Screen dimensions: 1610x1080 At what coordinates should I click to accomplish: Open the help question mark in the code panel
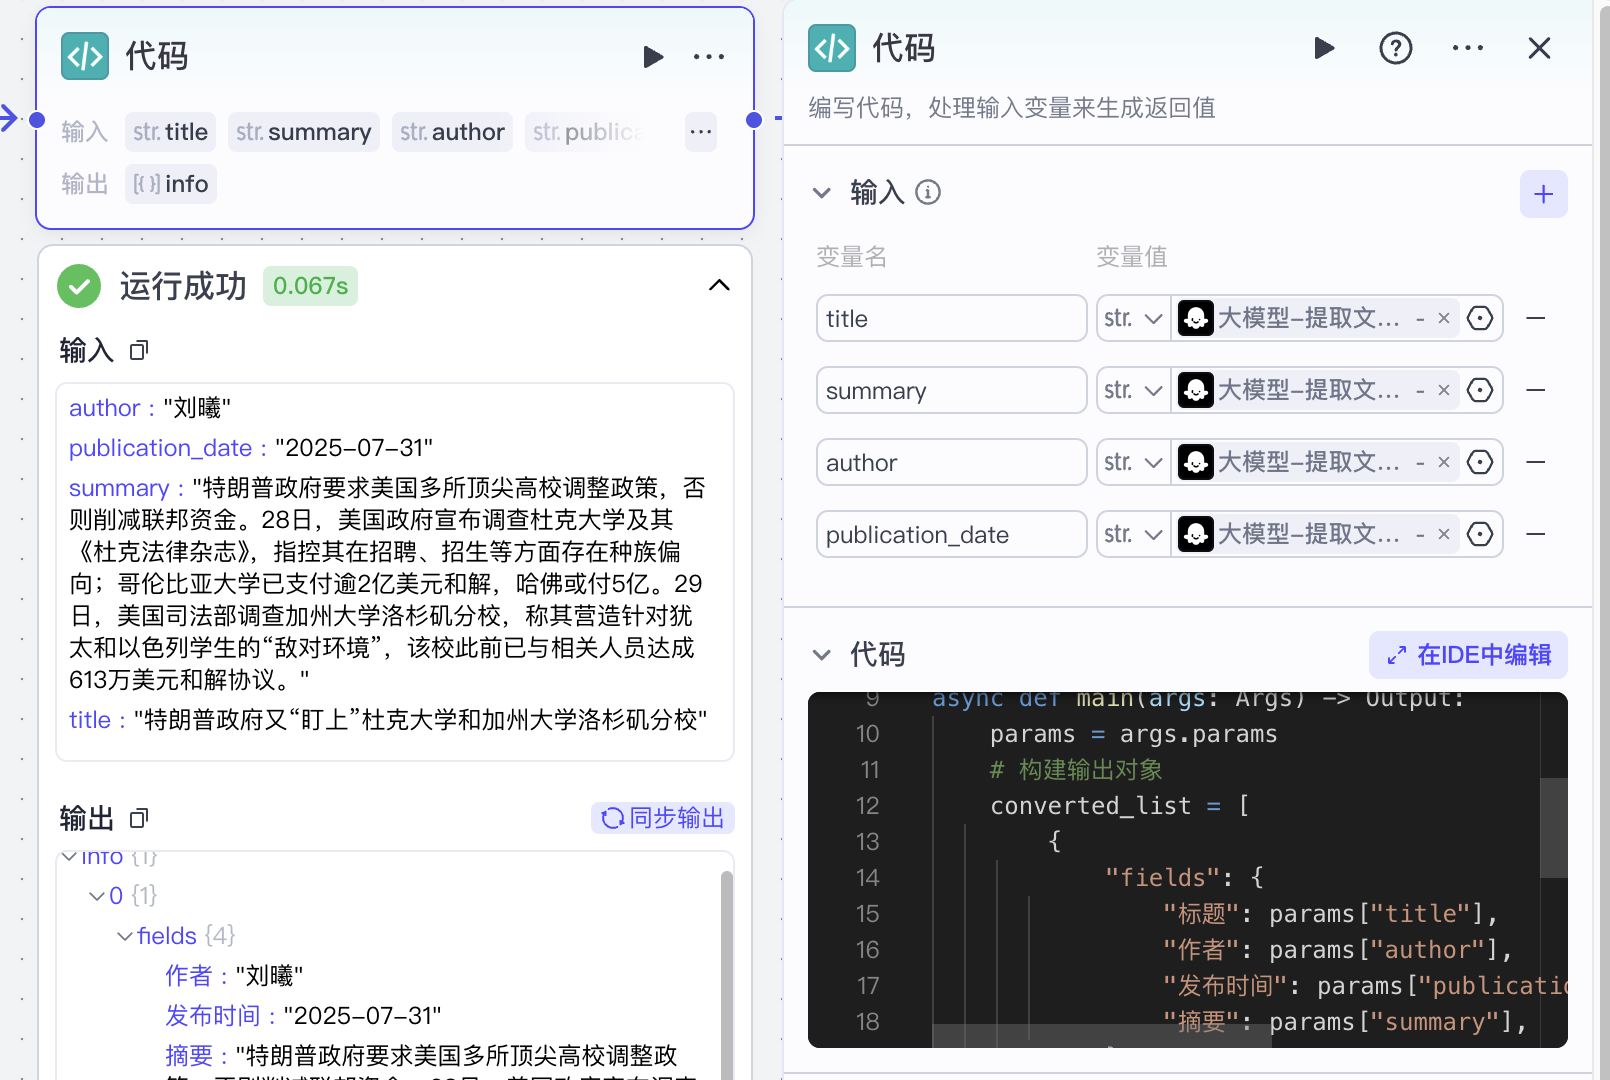1395,48
